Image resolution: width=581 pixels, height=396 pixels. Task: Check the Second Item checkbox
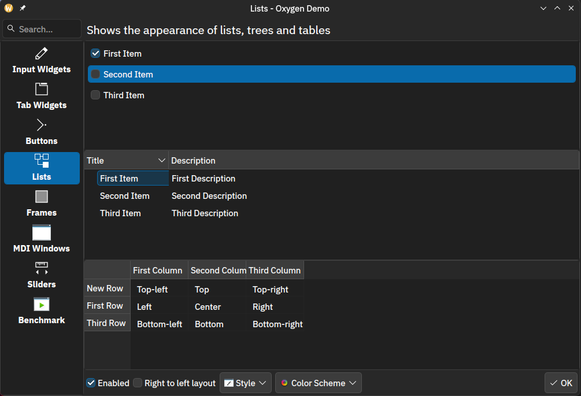pos(95,74)
